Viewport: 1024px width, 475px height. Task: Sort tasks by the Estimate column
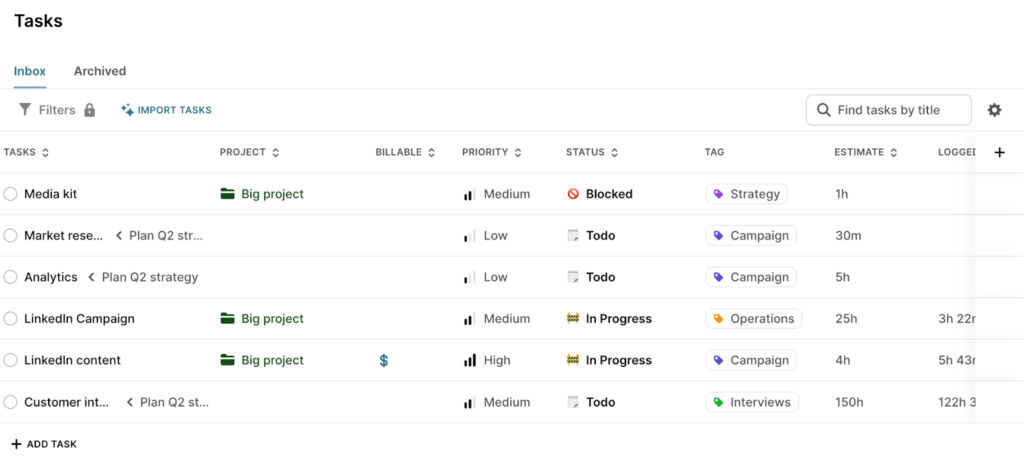[x=892, y=153]
